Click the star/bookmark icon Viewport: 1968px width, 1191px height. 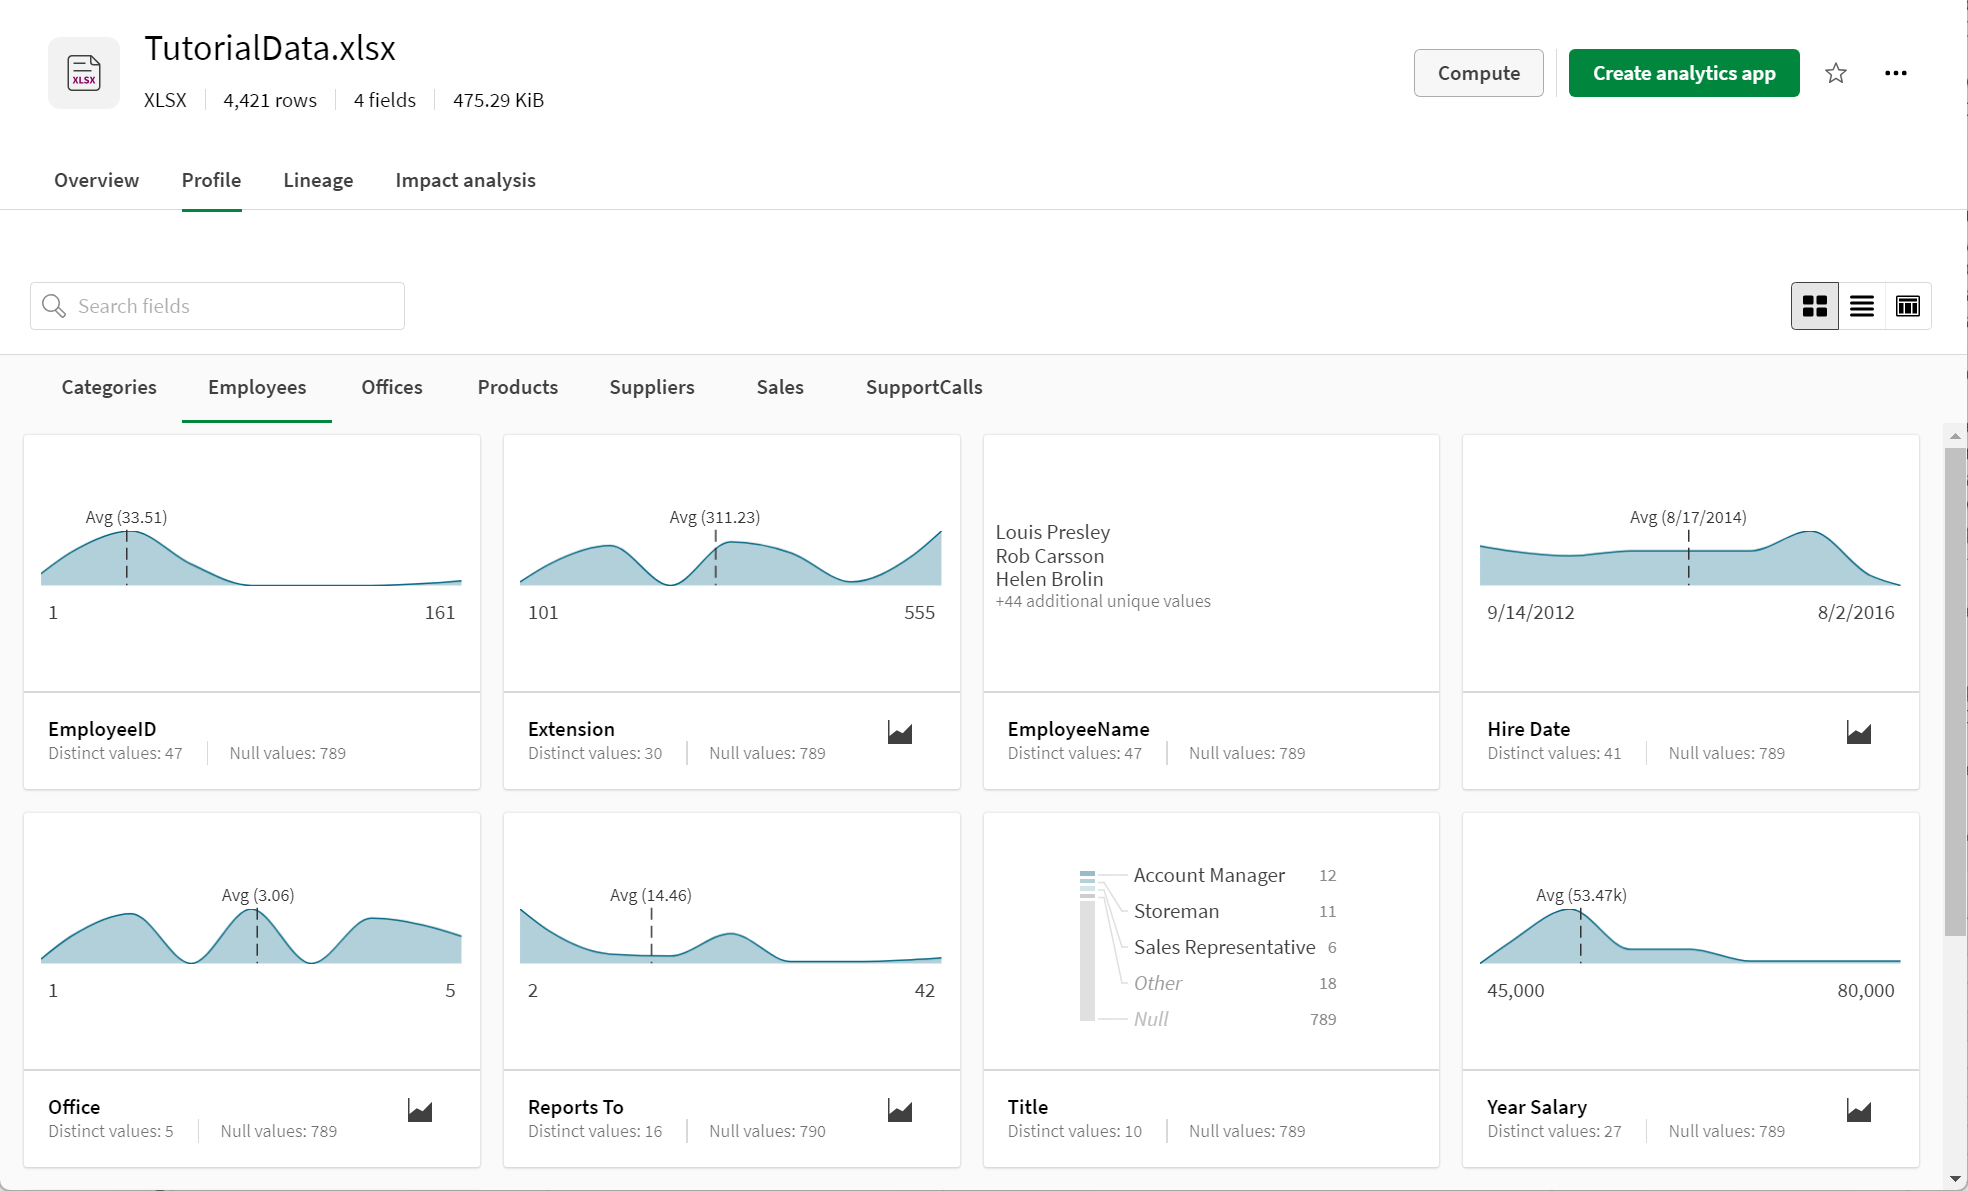(x=1836, y=72)
